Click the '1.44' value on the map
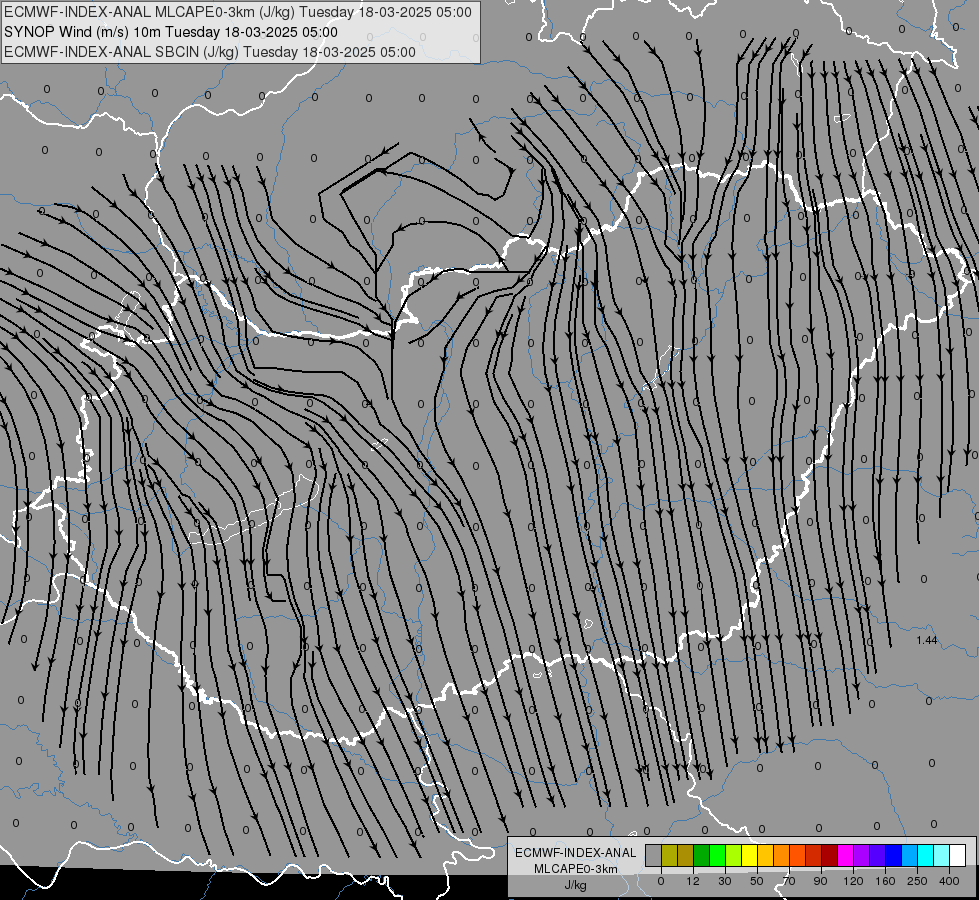The height and width of the screenshot is (900, 979). (927, 640)
